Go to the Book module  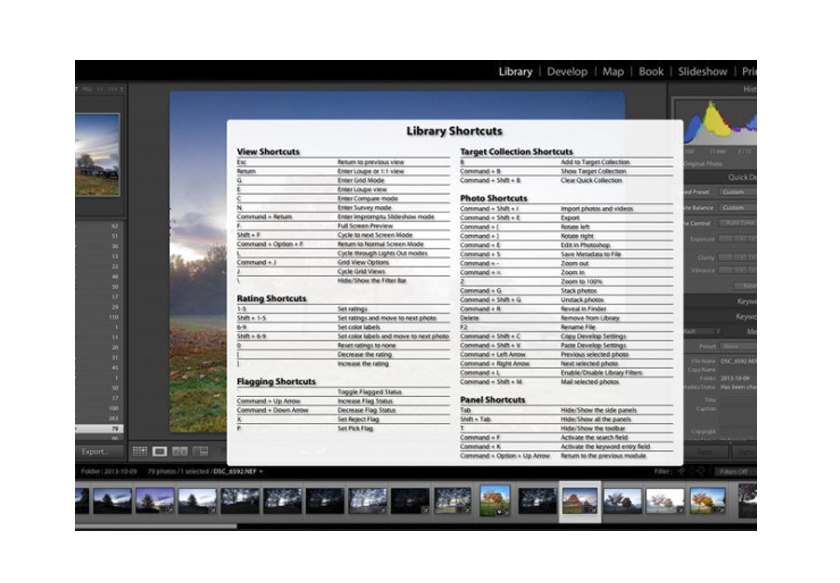(x=651, y=72)
